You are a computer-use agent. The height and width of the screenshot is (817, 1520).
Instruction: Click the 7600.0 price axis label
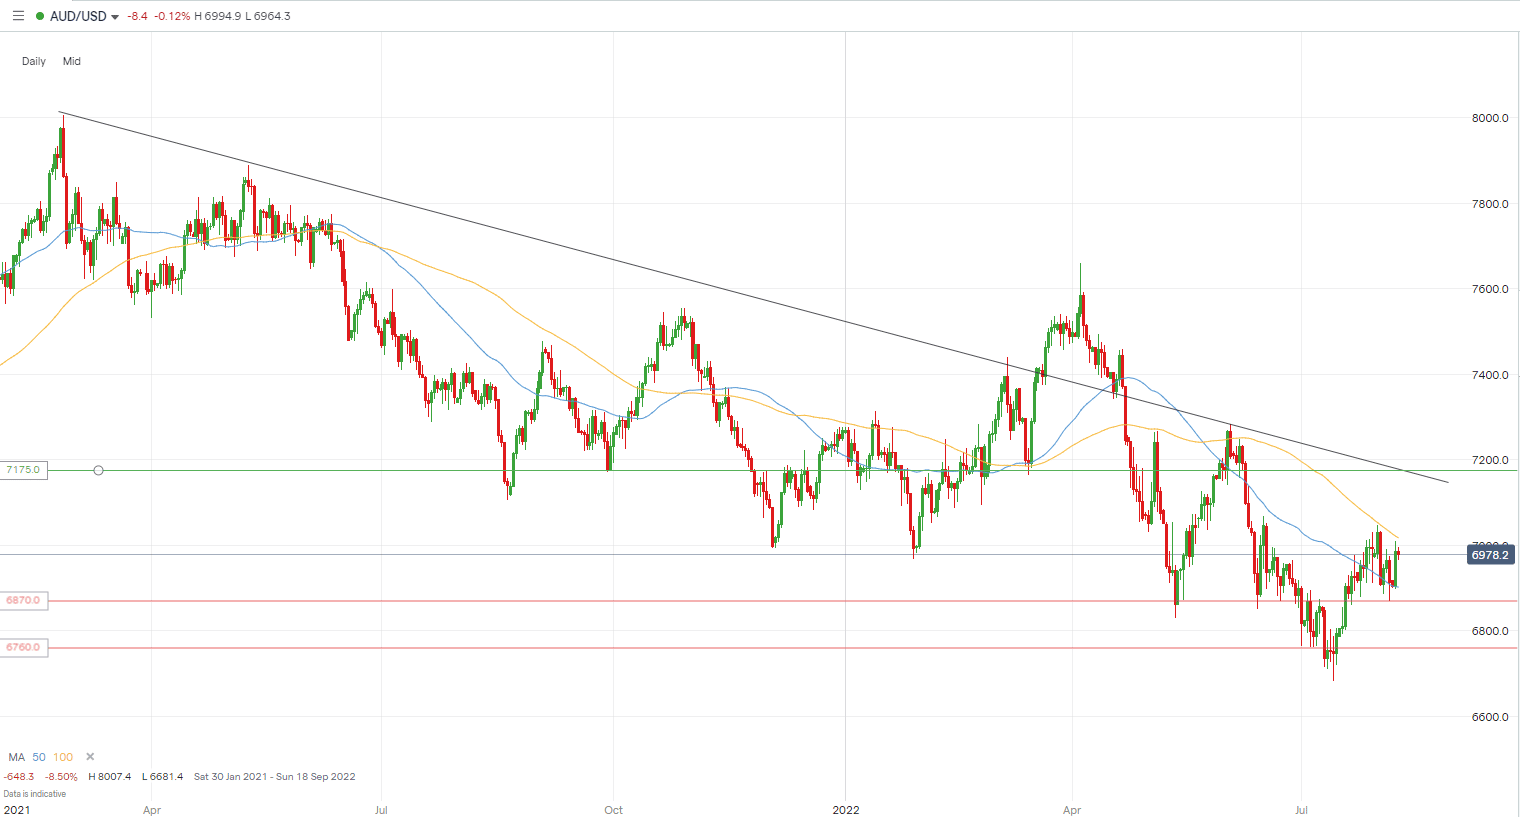tap(1490, 289)
